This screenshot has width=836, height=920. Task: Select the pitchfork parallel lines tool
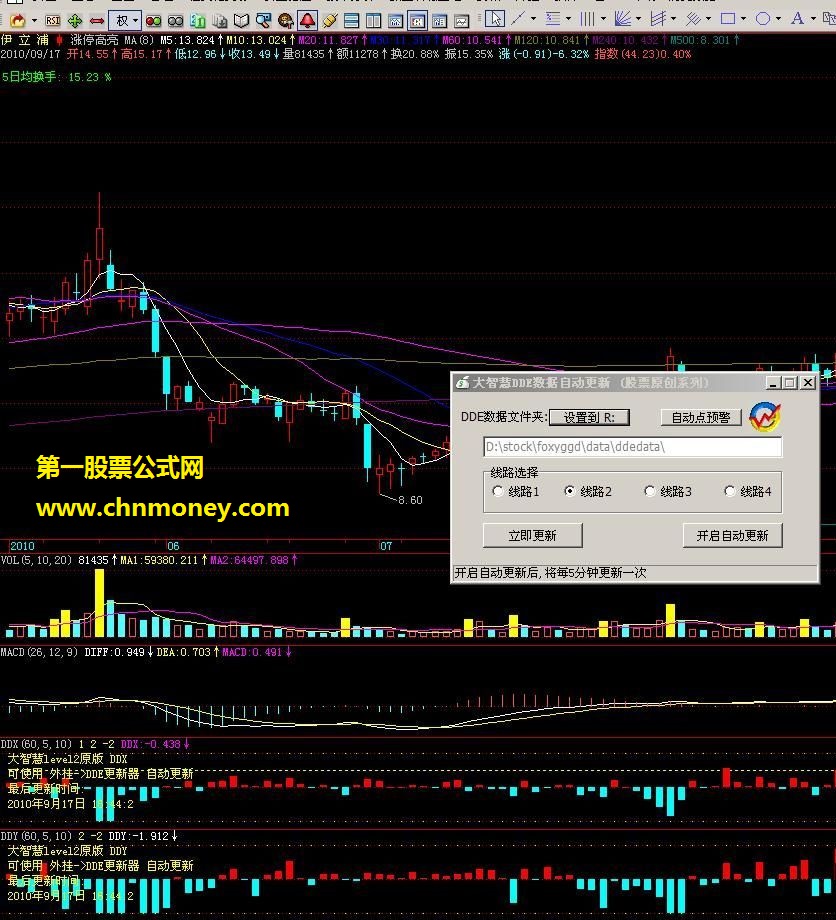658,19
